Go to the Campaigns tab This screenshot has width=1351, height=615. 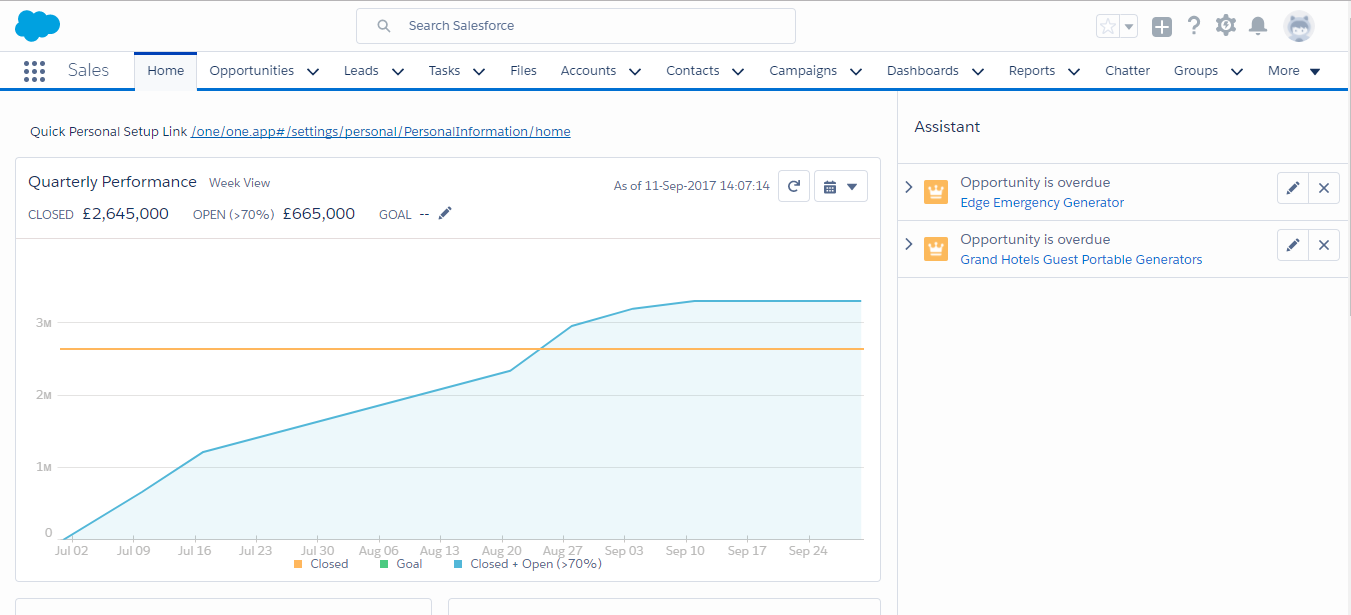pos(803,71)
